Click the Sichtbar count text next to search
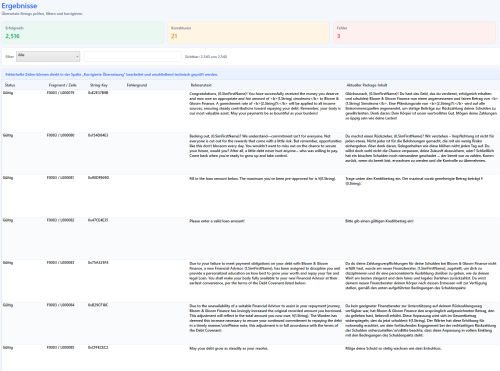Screen dimensions: 500x371 coord(206,57)
